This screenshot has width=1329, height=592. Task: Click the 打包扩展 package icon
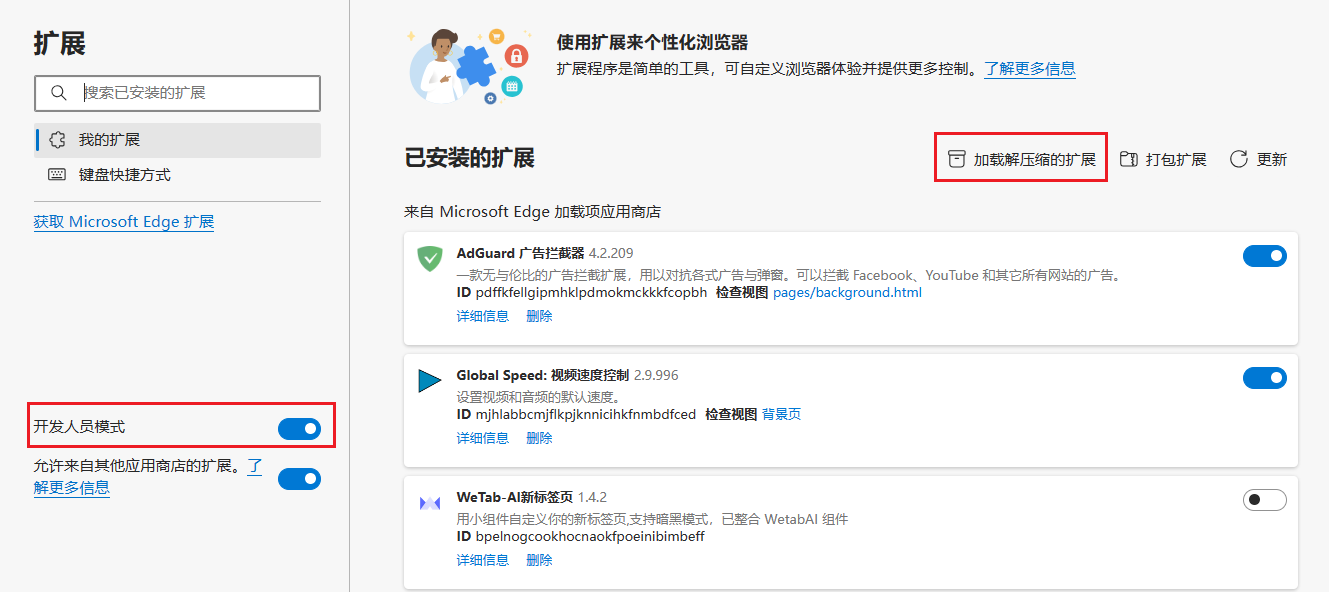coord(1129,159)
